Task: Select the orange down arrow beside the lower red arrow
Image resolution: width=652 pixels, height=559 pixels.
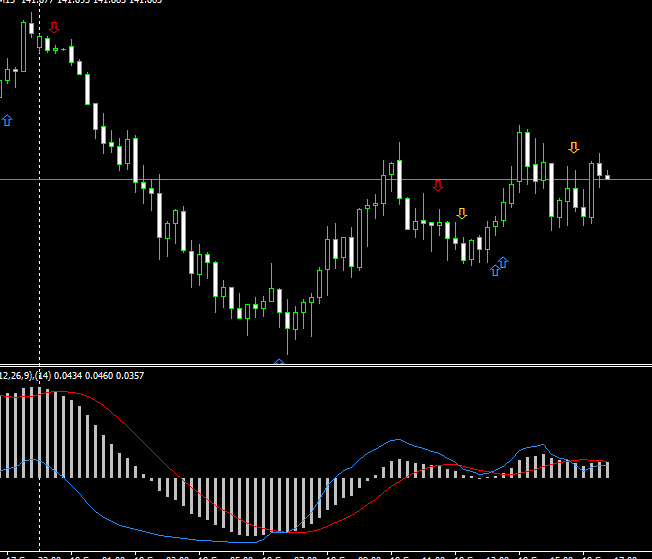Action: pyautogui.click(x=461, y=213)
